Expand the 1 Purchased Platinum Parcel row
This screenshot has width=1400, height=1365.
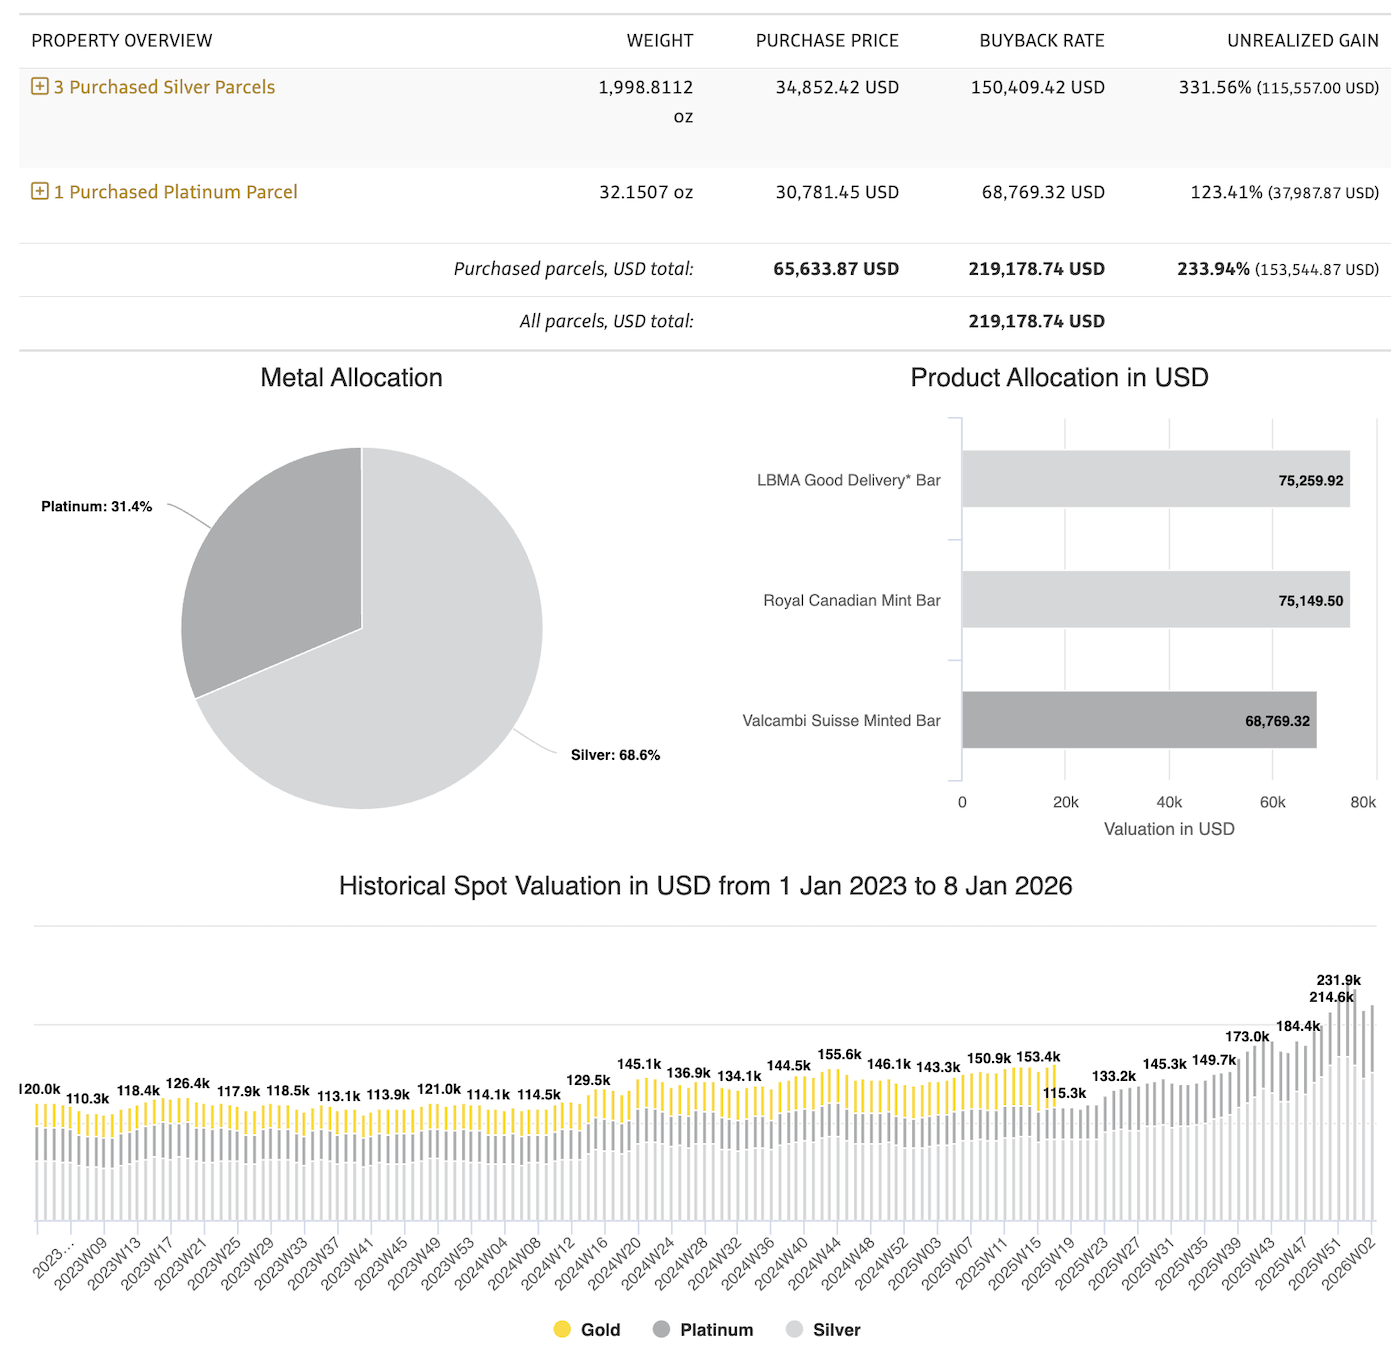point(40,191)
